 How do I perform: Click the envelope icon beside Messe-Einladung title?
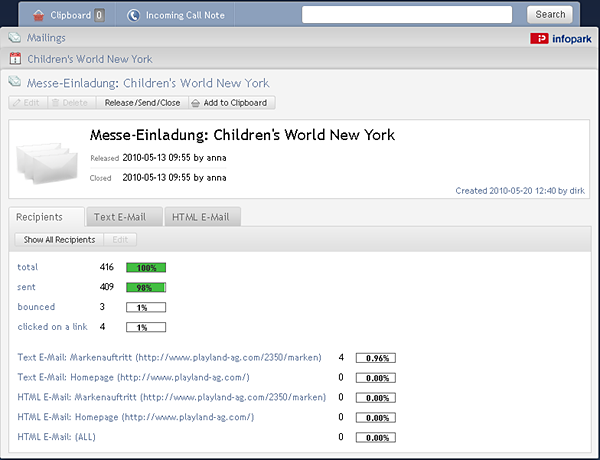pos(15,82)
